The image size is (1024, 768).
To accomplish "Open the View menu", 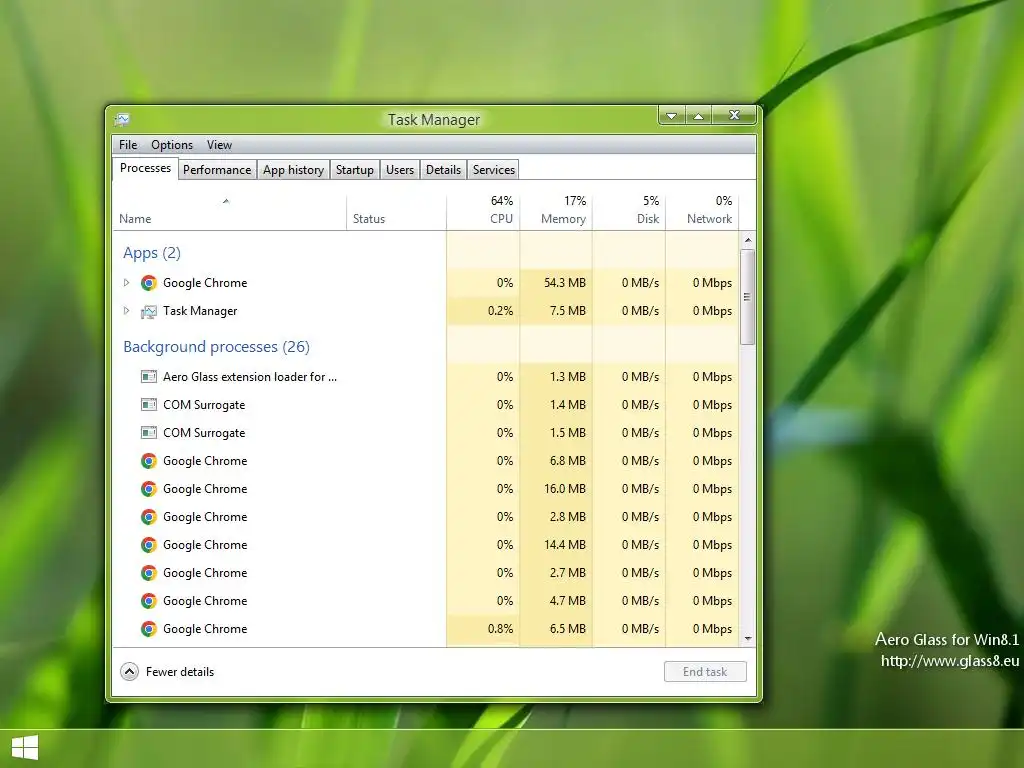I will 219,145.
